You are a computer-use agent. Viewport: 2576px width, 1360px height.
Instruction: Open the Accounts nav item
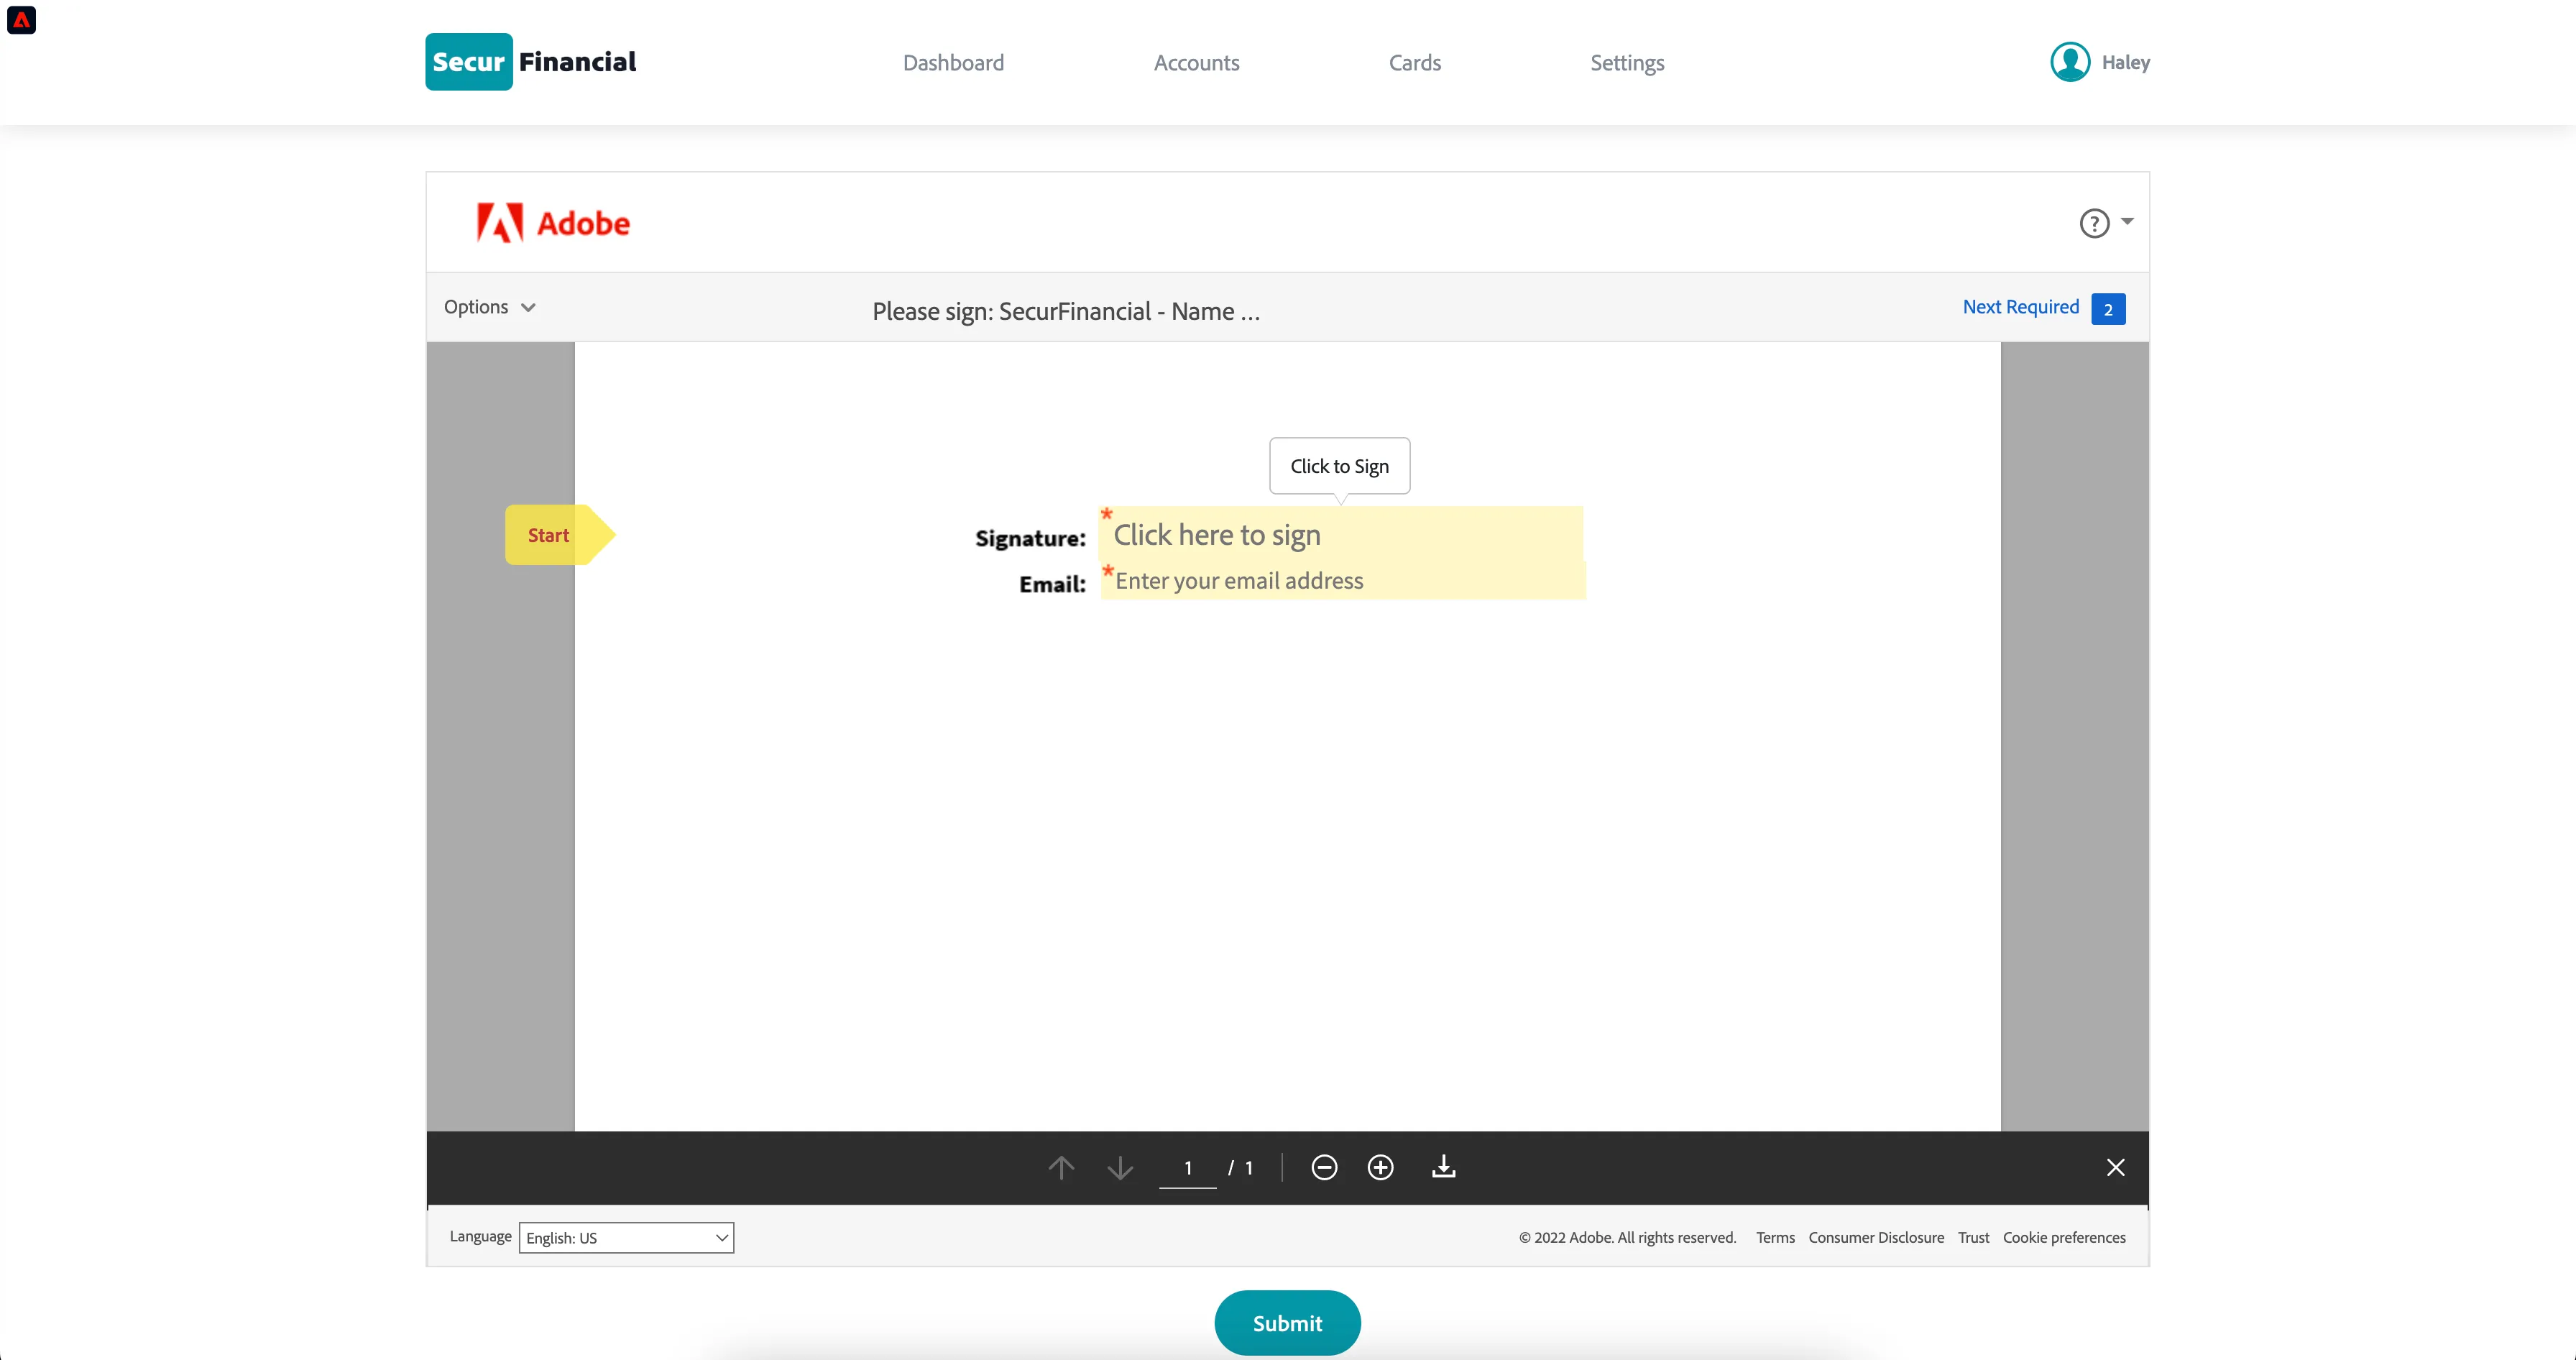pyautogui.click(x=1196, y=63)
